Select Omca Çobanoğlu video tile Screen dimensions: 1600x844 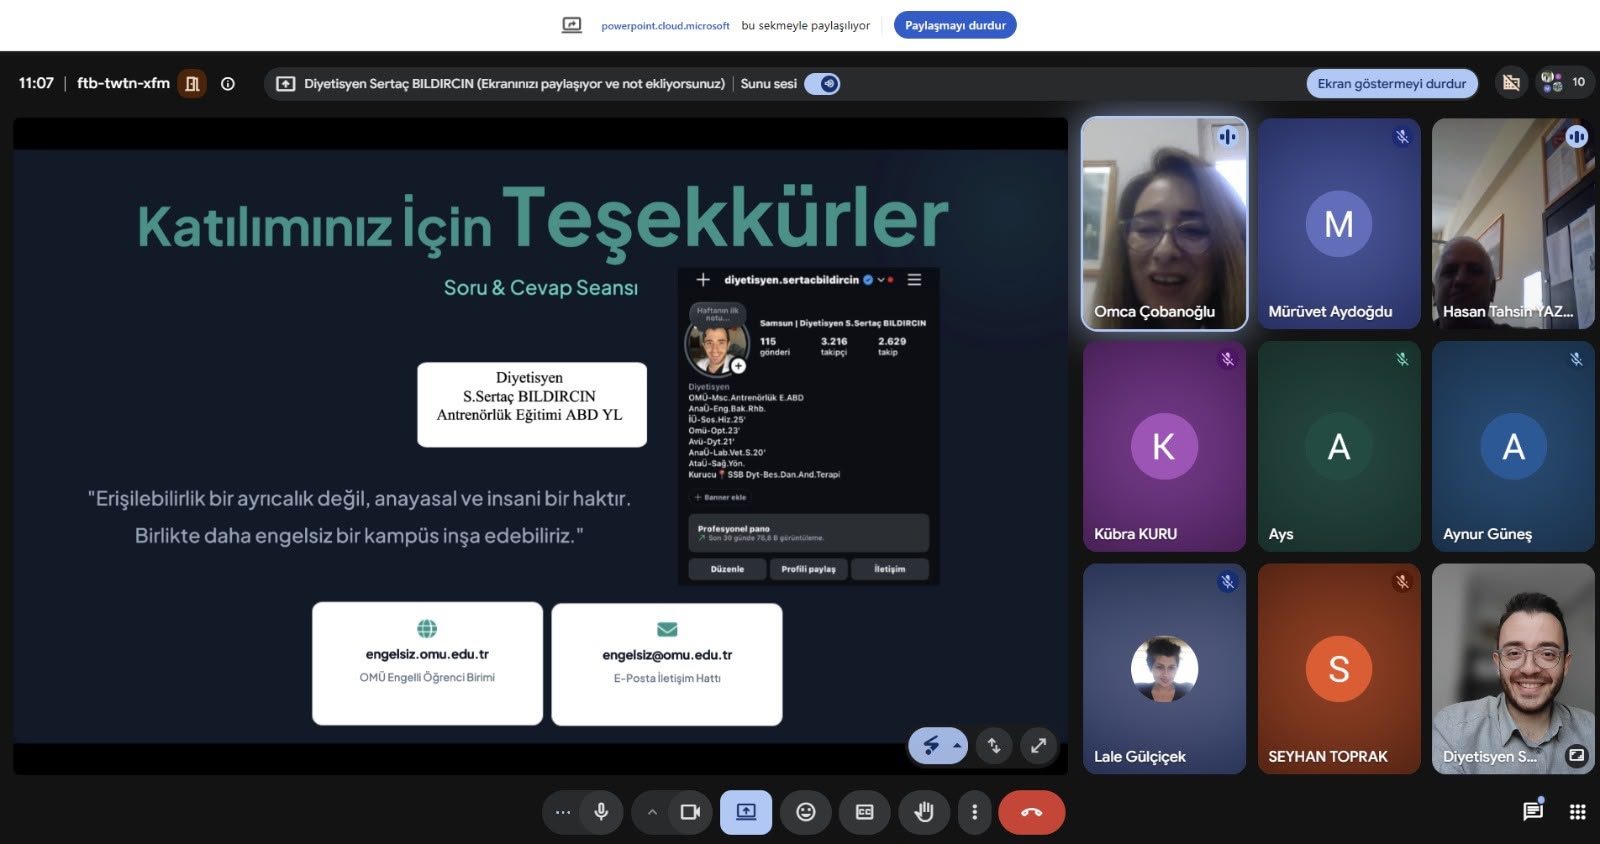pos(1164,224)
